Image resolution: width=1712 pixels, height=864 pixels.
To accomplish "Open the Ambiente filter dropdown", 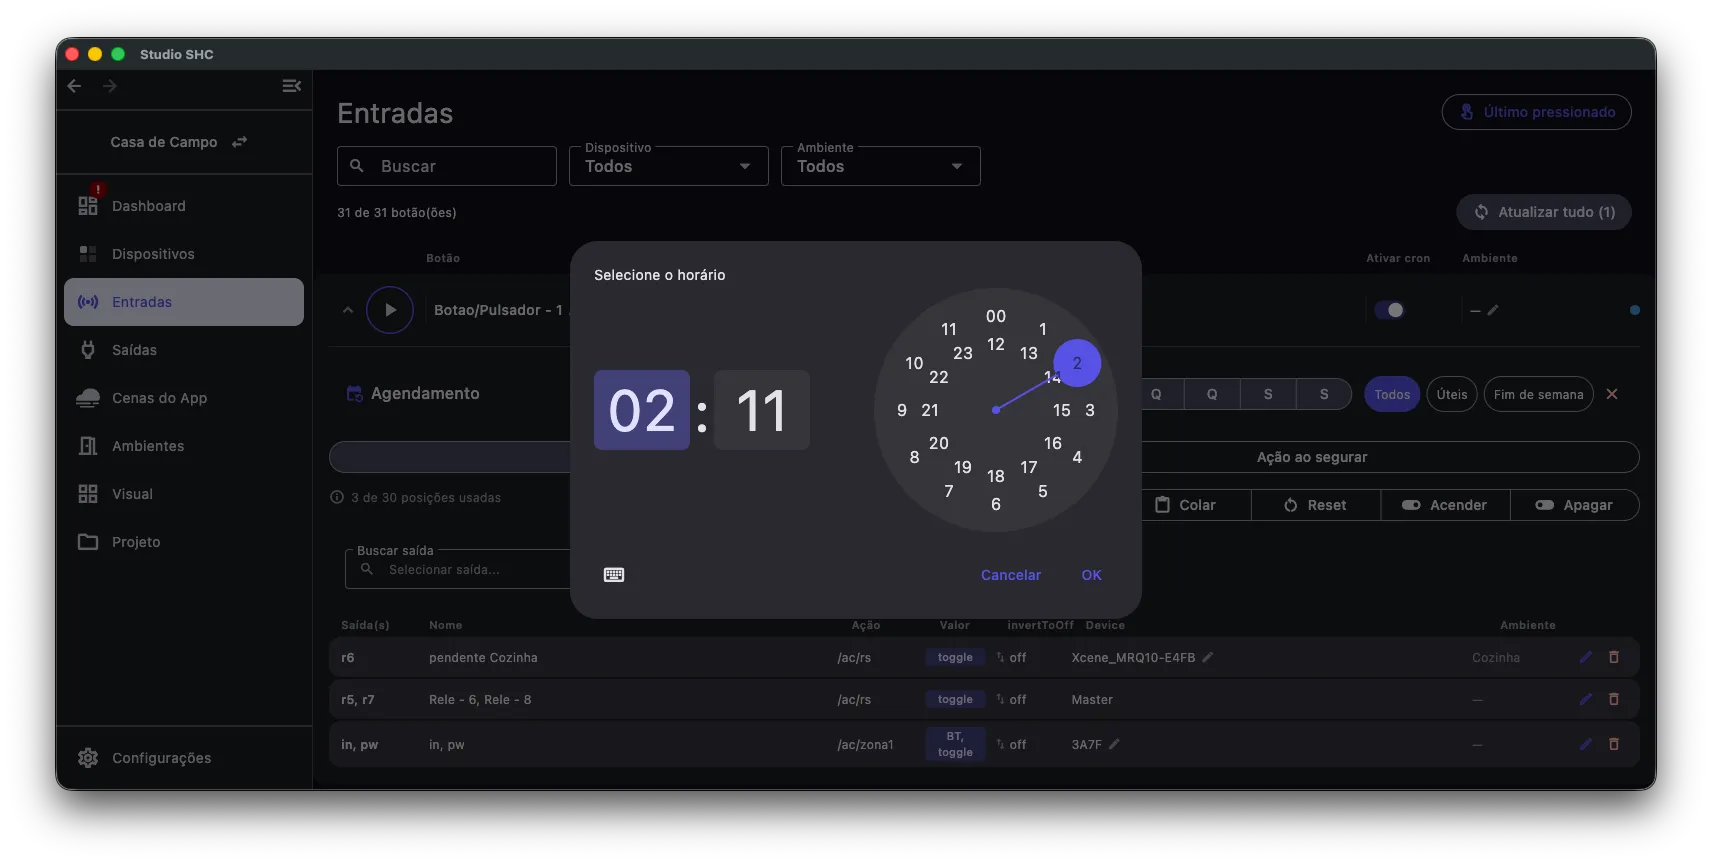I will 881,166.
